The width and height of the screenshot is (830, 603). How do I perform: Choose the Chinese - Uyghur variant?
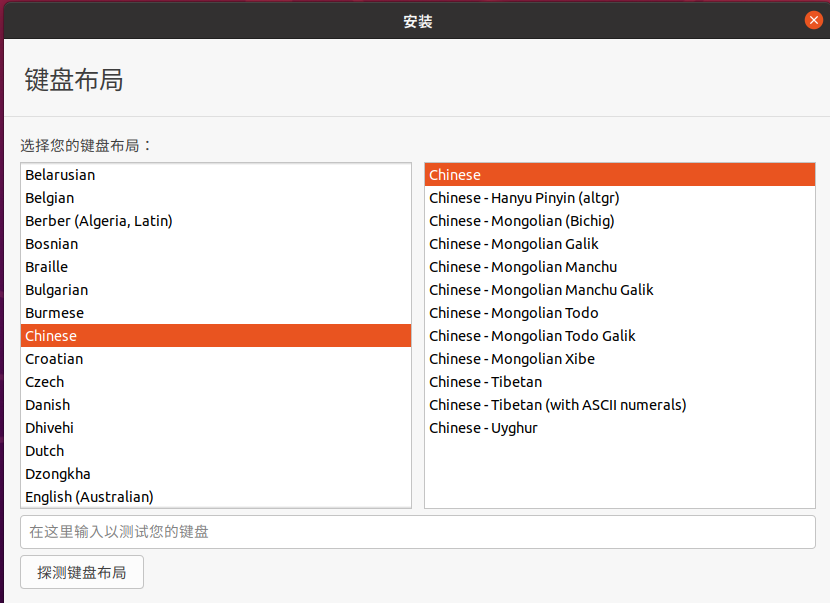point(620,428)
